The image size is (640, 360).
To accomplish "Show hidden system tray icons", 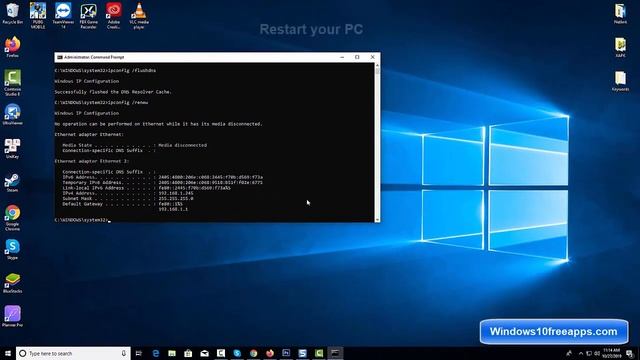I will click(x=581, y=353).
